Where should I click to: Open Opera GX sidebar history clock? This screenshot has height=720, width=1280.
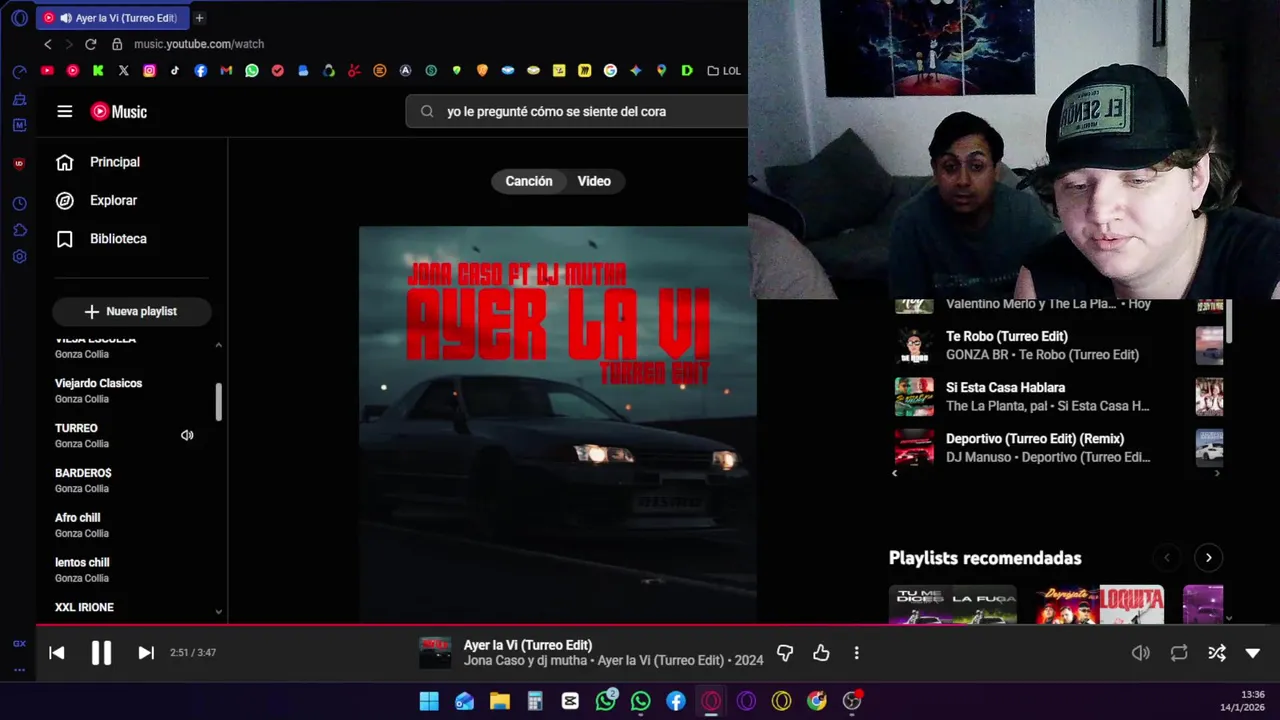[19, 204]
